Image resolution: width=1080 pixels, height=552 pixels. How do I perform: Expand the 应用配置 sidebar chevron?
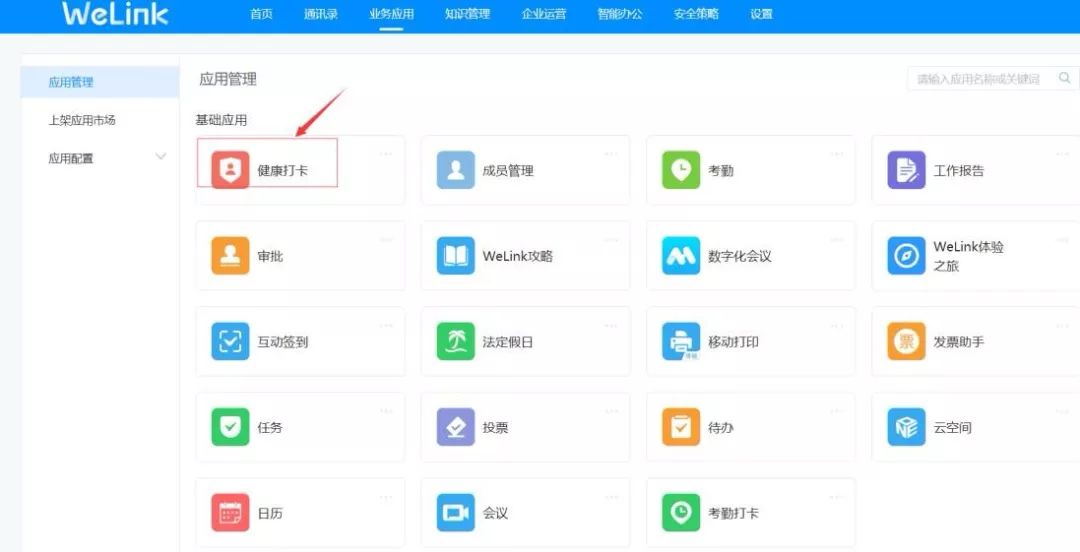click(160, 157)
